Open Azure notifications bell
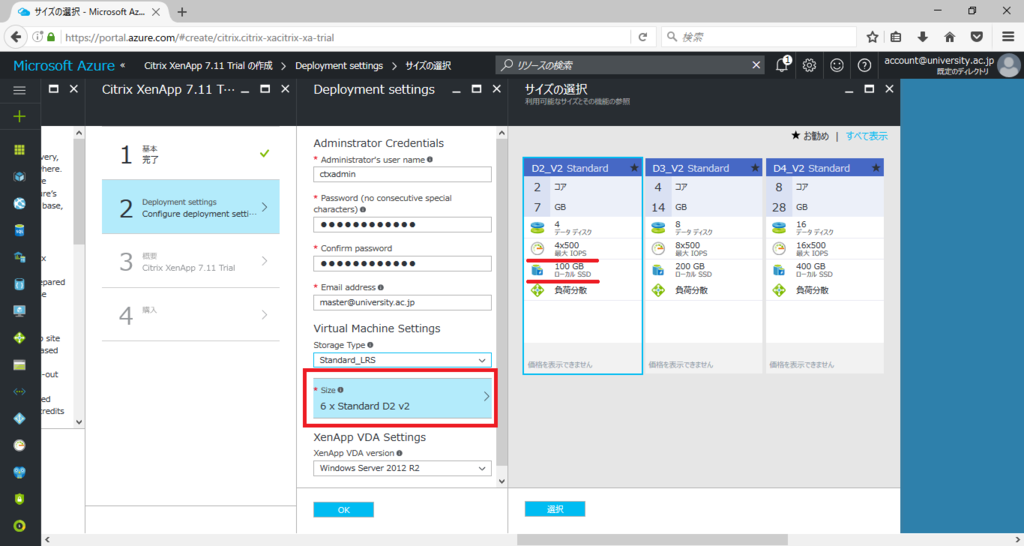 [782, 65]
